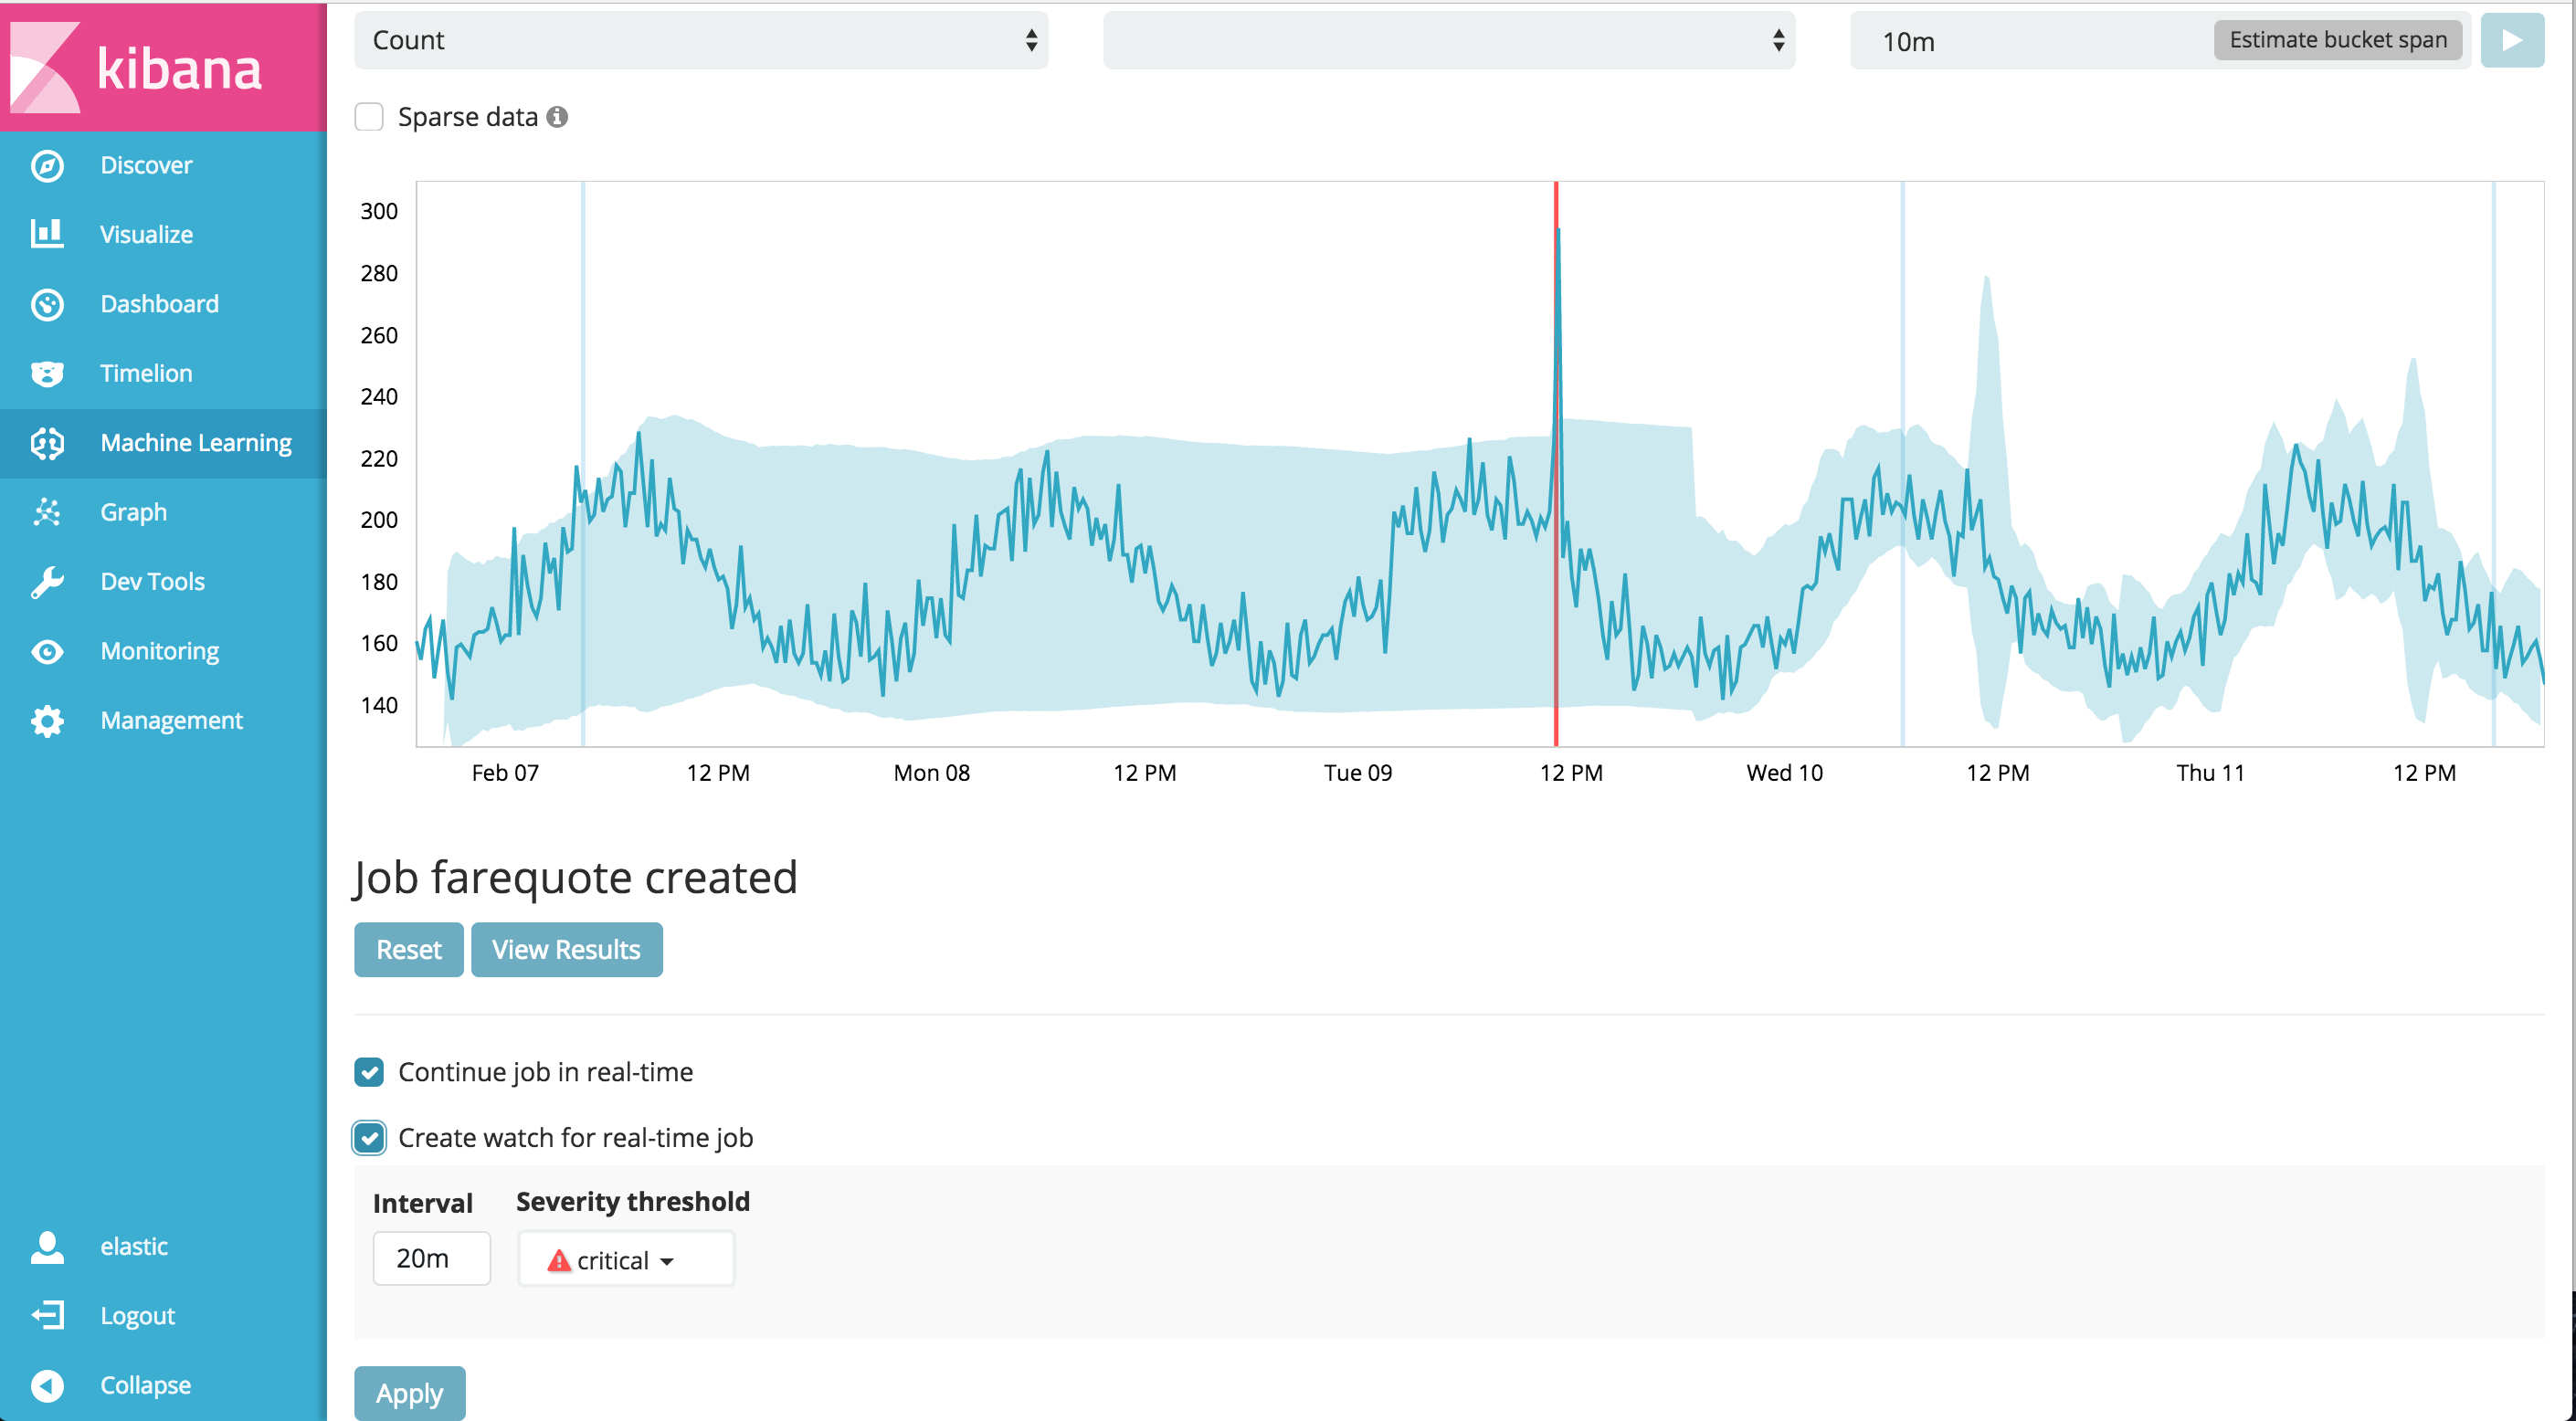Image resolution: width=2576 pixels, height=1421 pixels.
Task: Click the Discover sidebar icon
Action: pos(48,163)
